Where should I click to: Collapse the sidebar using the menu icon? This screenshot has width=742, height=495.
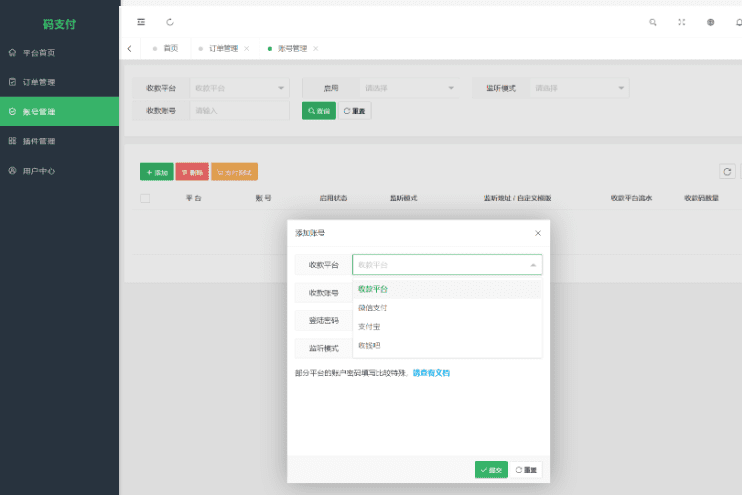tap(141, 22)
